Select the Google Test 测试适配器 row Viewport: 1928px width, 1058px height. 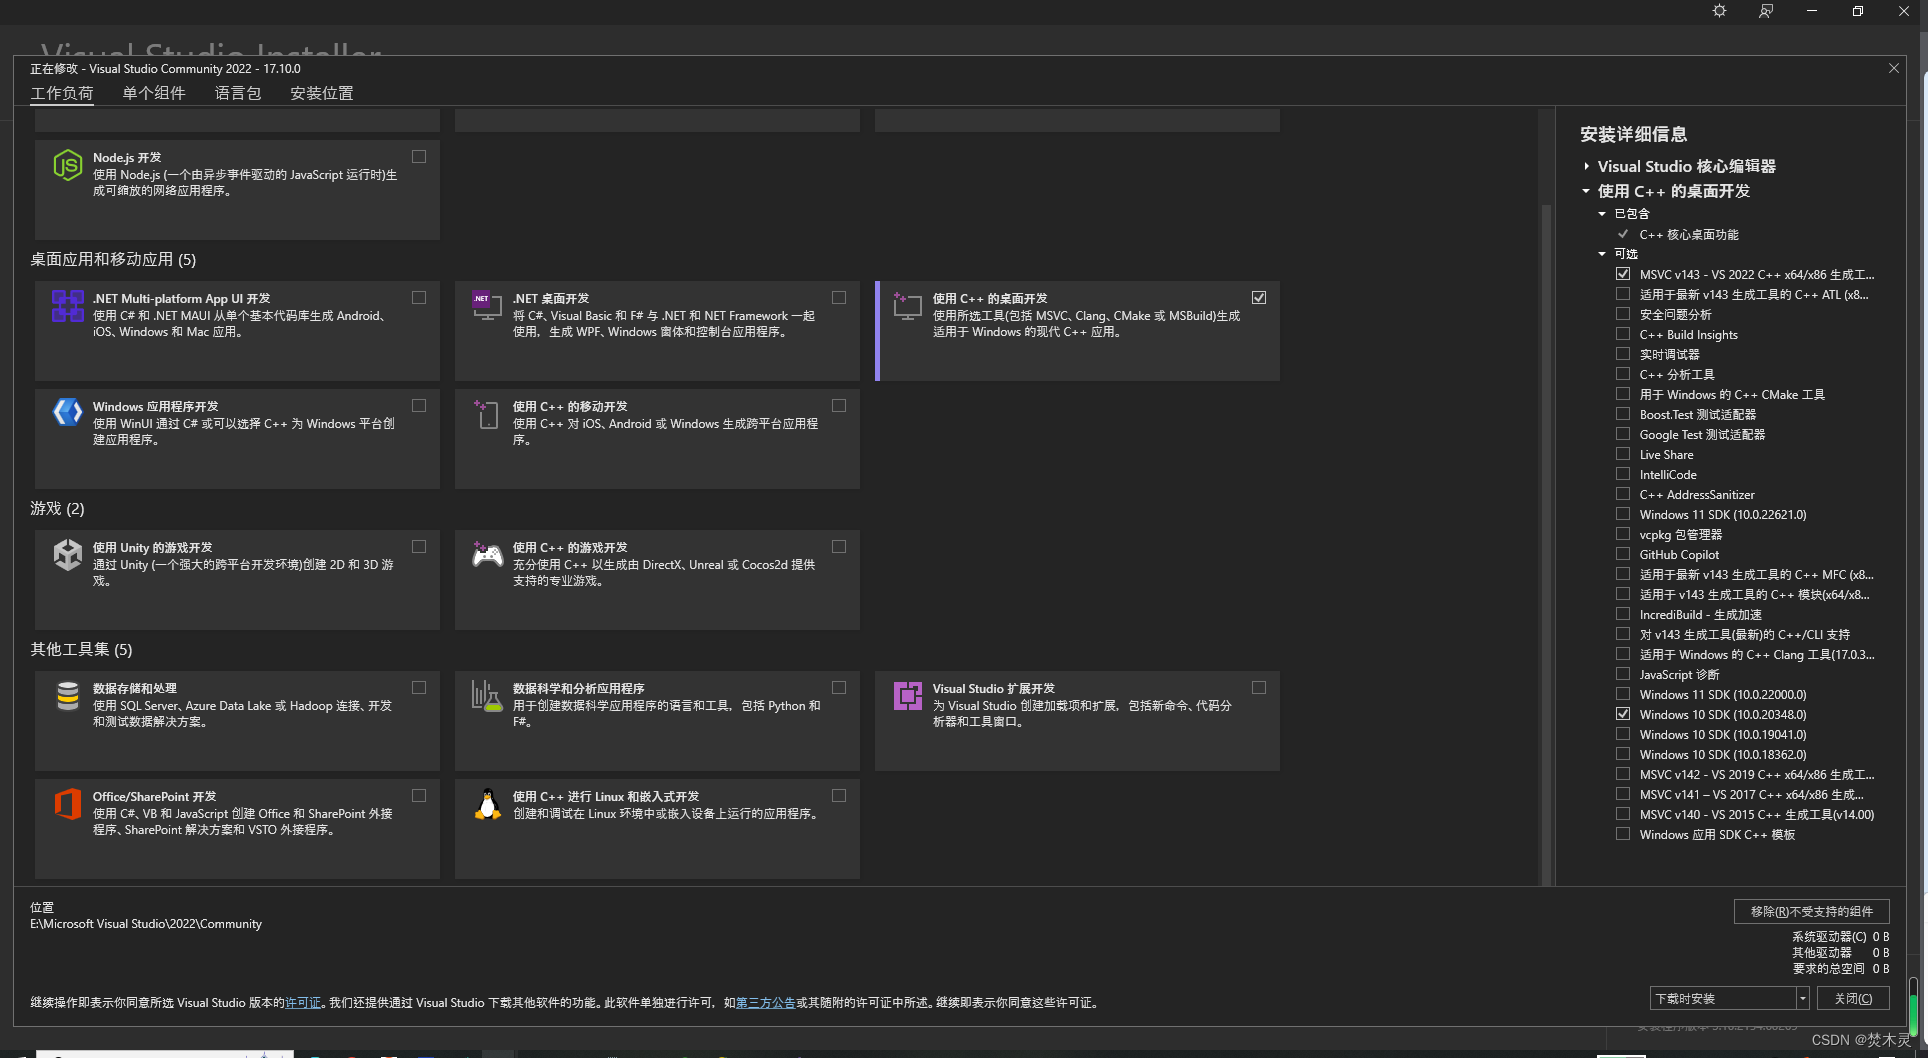pos(1702,434)
